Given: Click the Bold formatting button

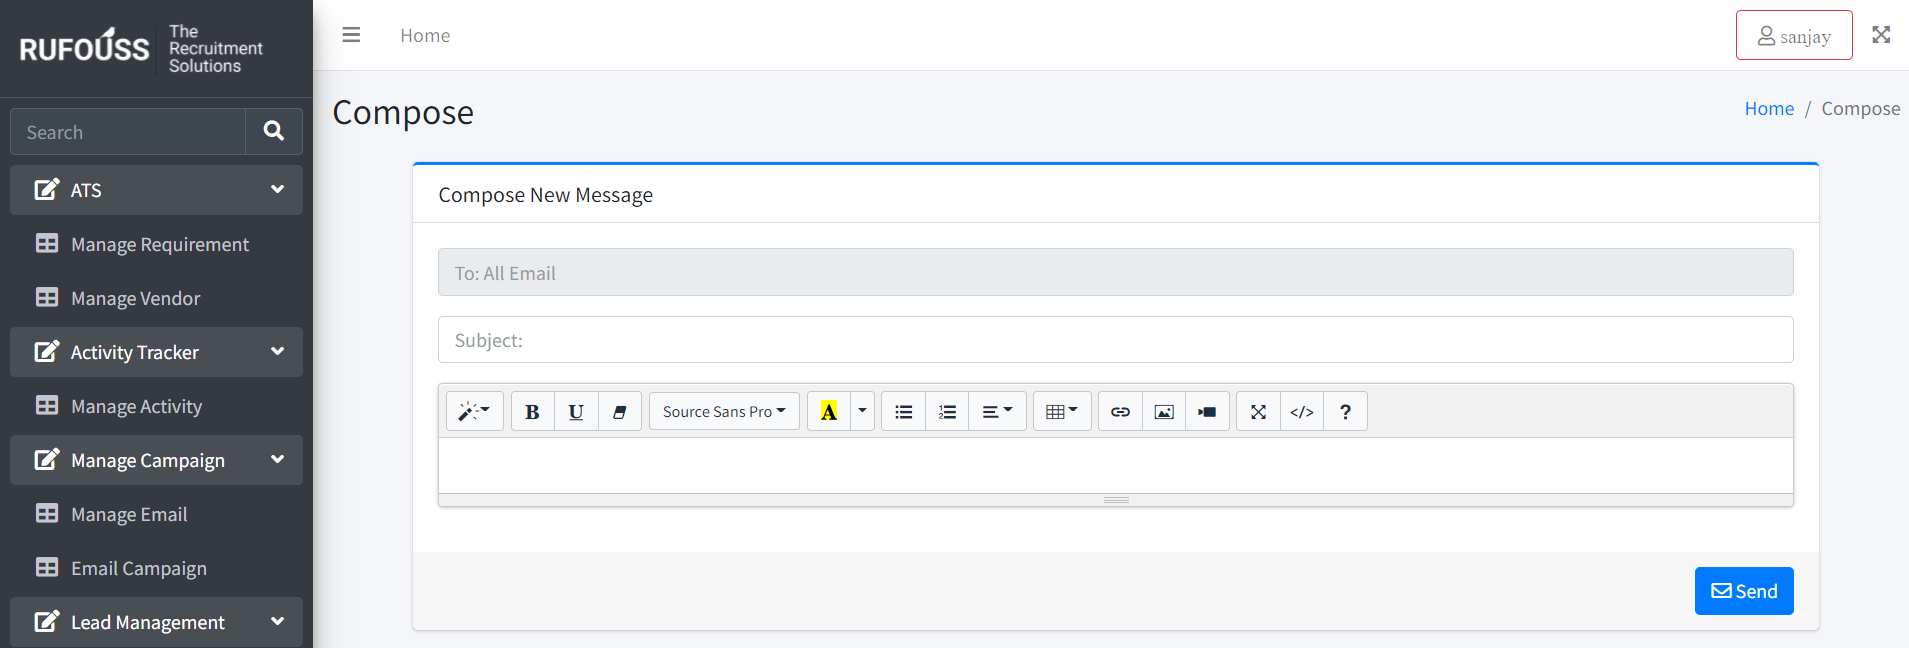Looking at the screenshot, I should pyautogui.click(x=532, y=412).
